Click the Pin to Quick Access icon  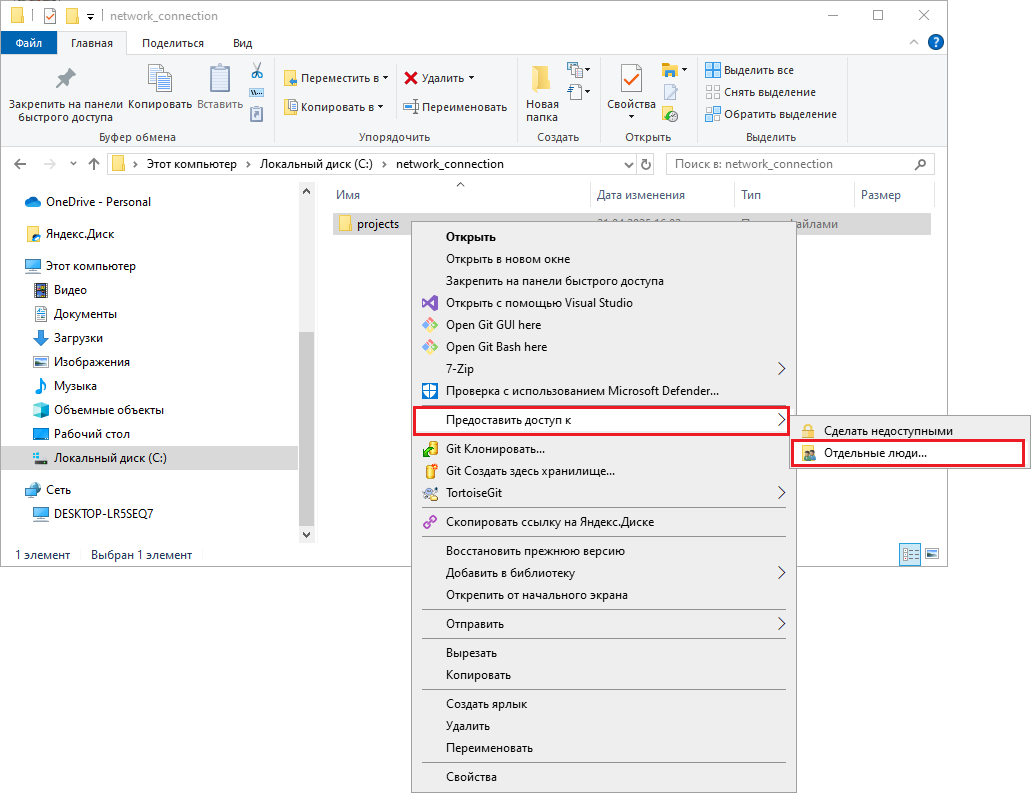[x=65, y=80]
